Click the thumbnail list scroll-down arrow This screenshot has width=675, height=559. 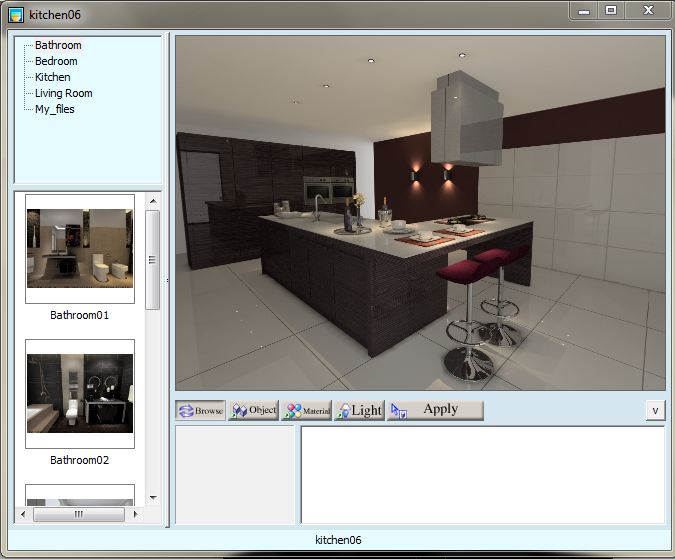coord(153,497)
